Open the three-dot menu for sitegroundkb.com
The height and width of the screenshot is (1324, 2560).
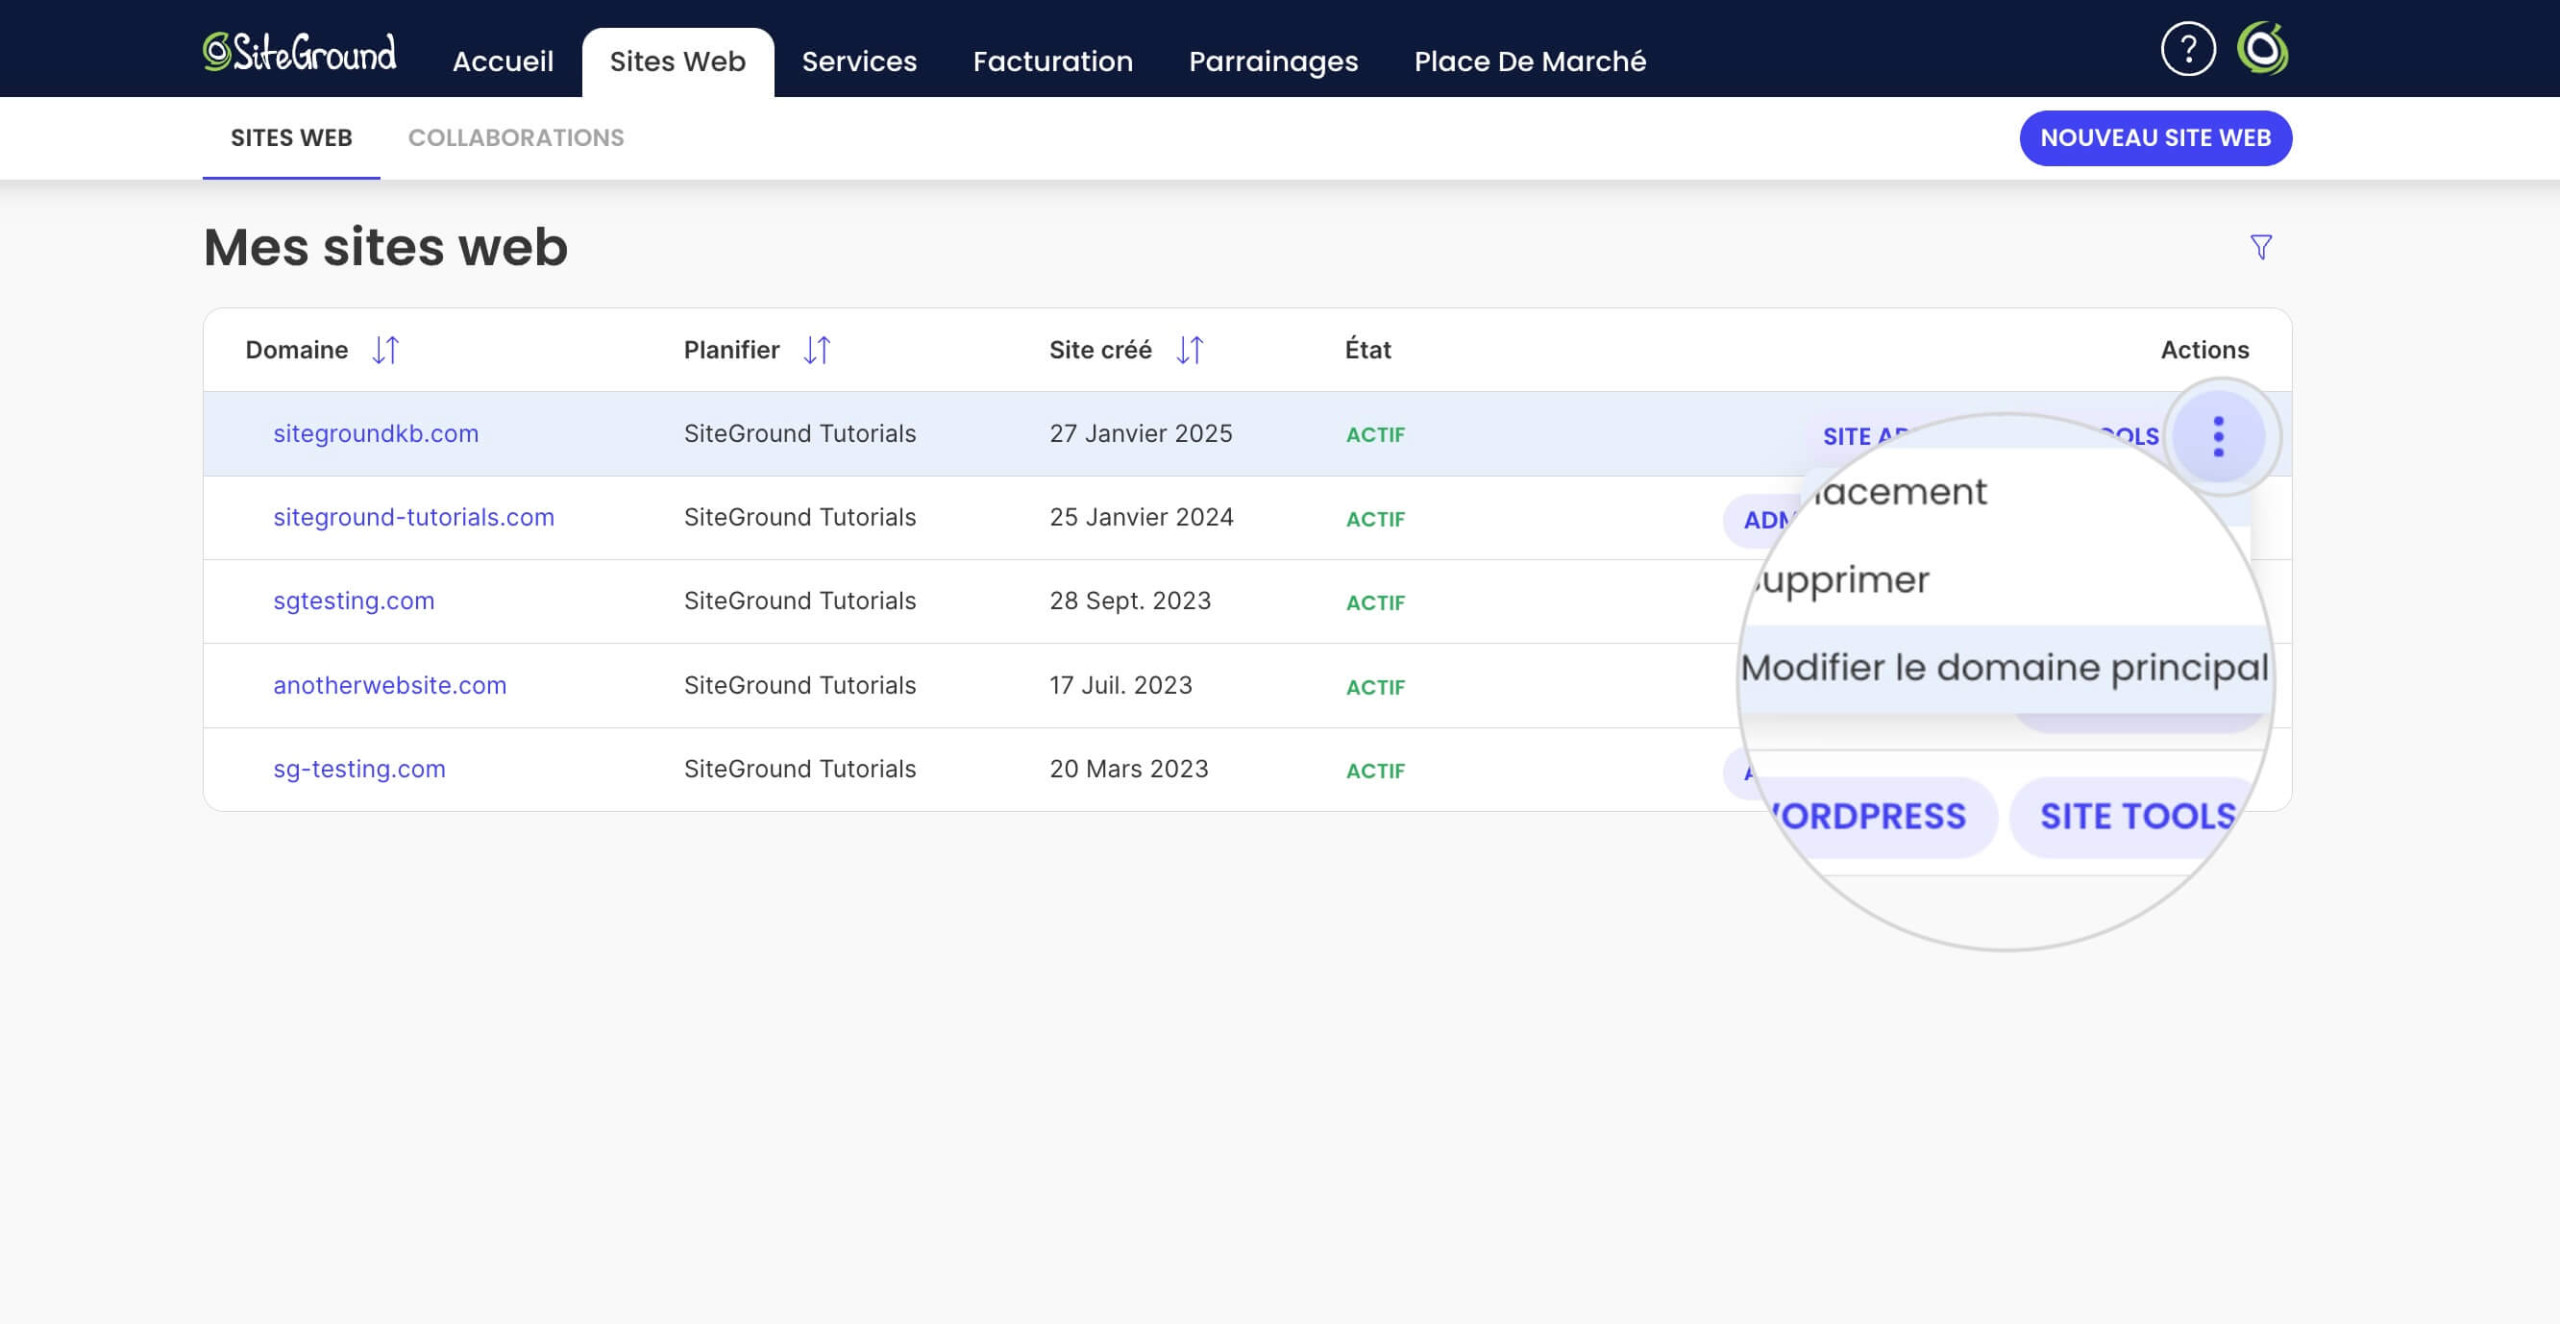(x=2219, y=437)
